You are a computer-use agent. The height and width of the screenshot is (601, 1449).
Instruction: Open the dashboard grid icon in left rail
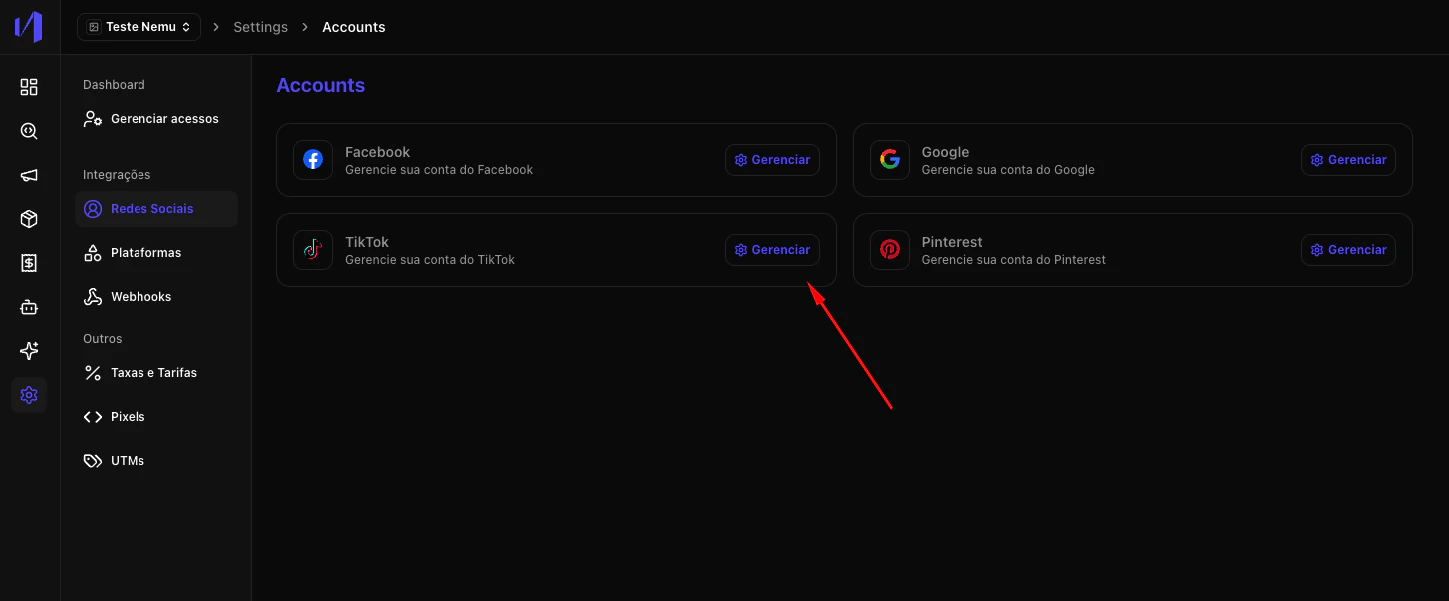(29, 87)
